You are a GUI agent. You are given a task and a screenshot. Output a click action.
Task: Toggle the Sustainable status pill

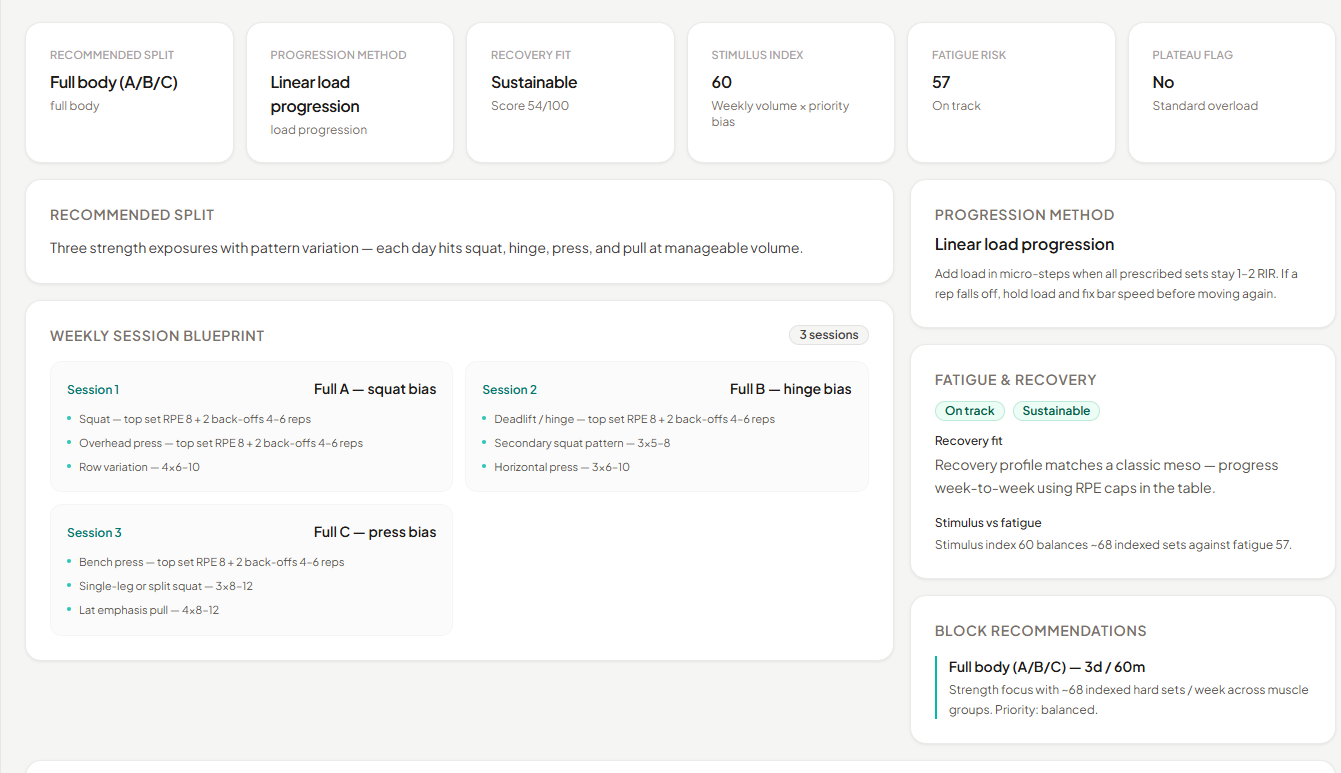pyautogui.click(x=1056, y=410)
